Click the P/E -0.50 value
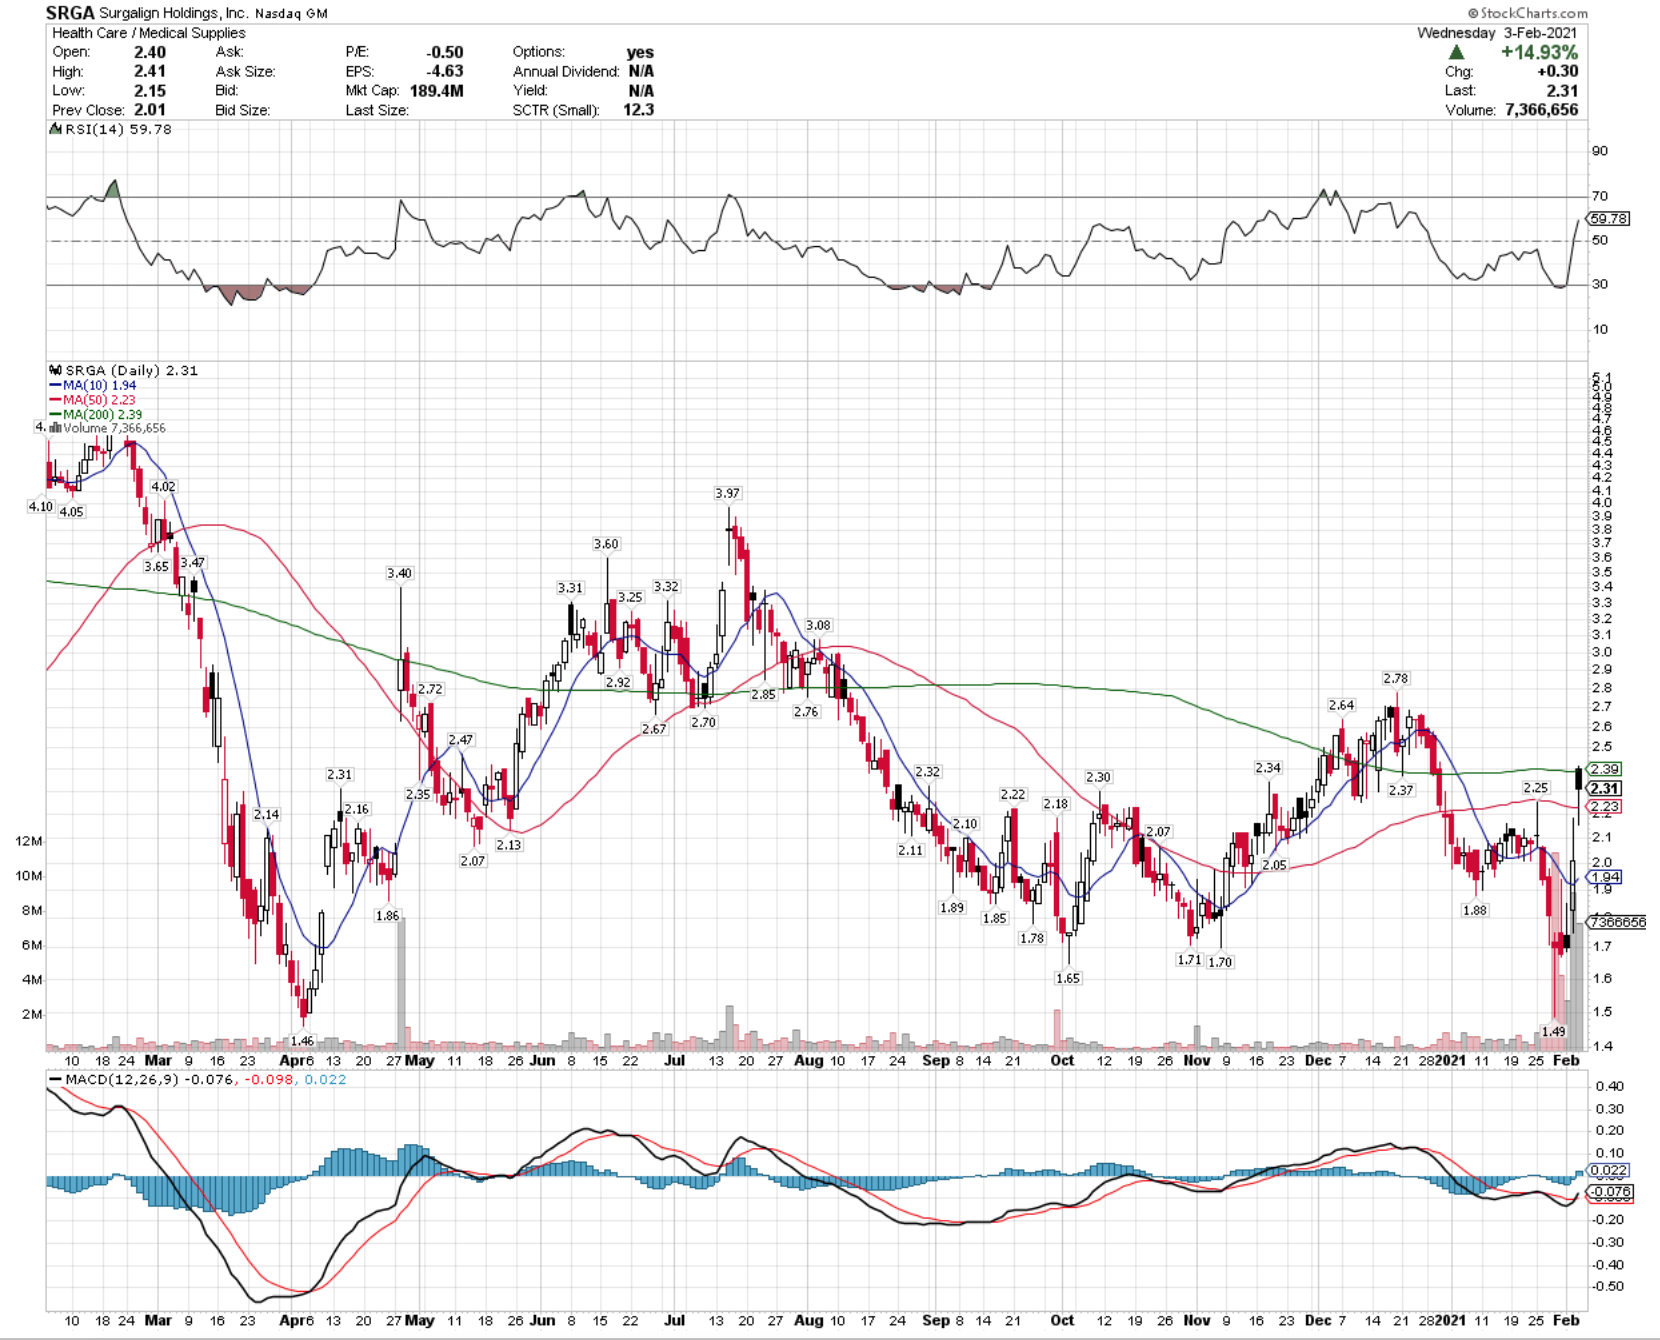Screen dimensions: 1660x1340 coord(445,52)
